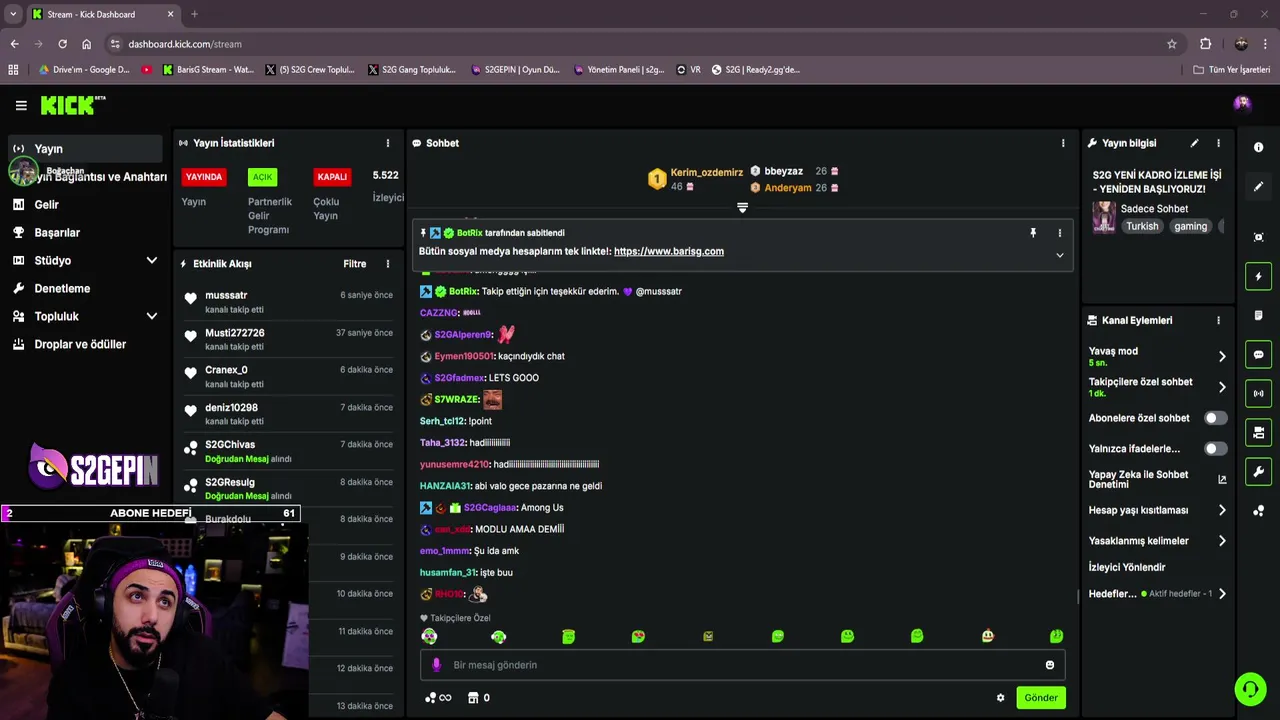Click the pencil icon in right sidebar
The height and width of the screenshot is (720, 1280).
point(1258,186)
